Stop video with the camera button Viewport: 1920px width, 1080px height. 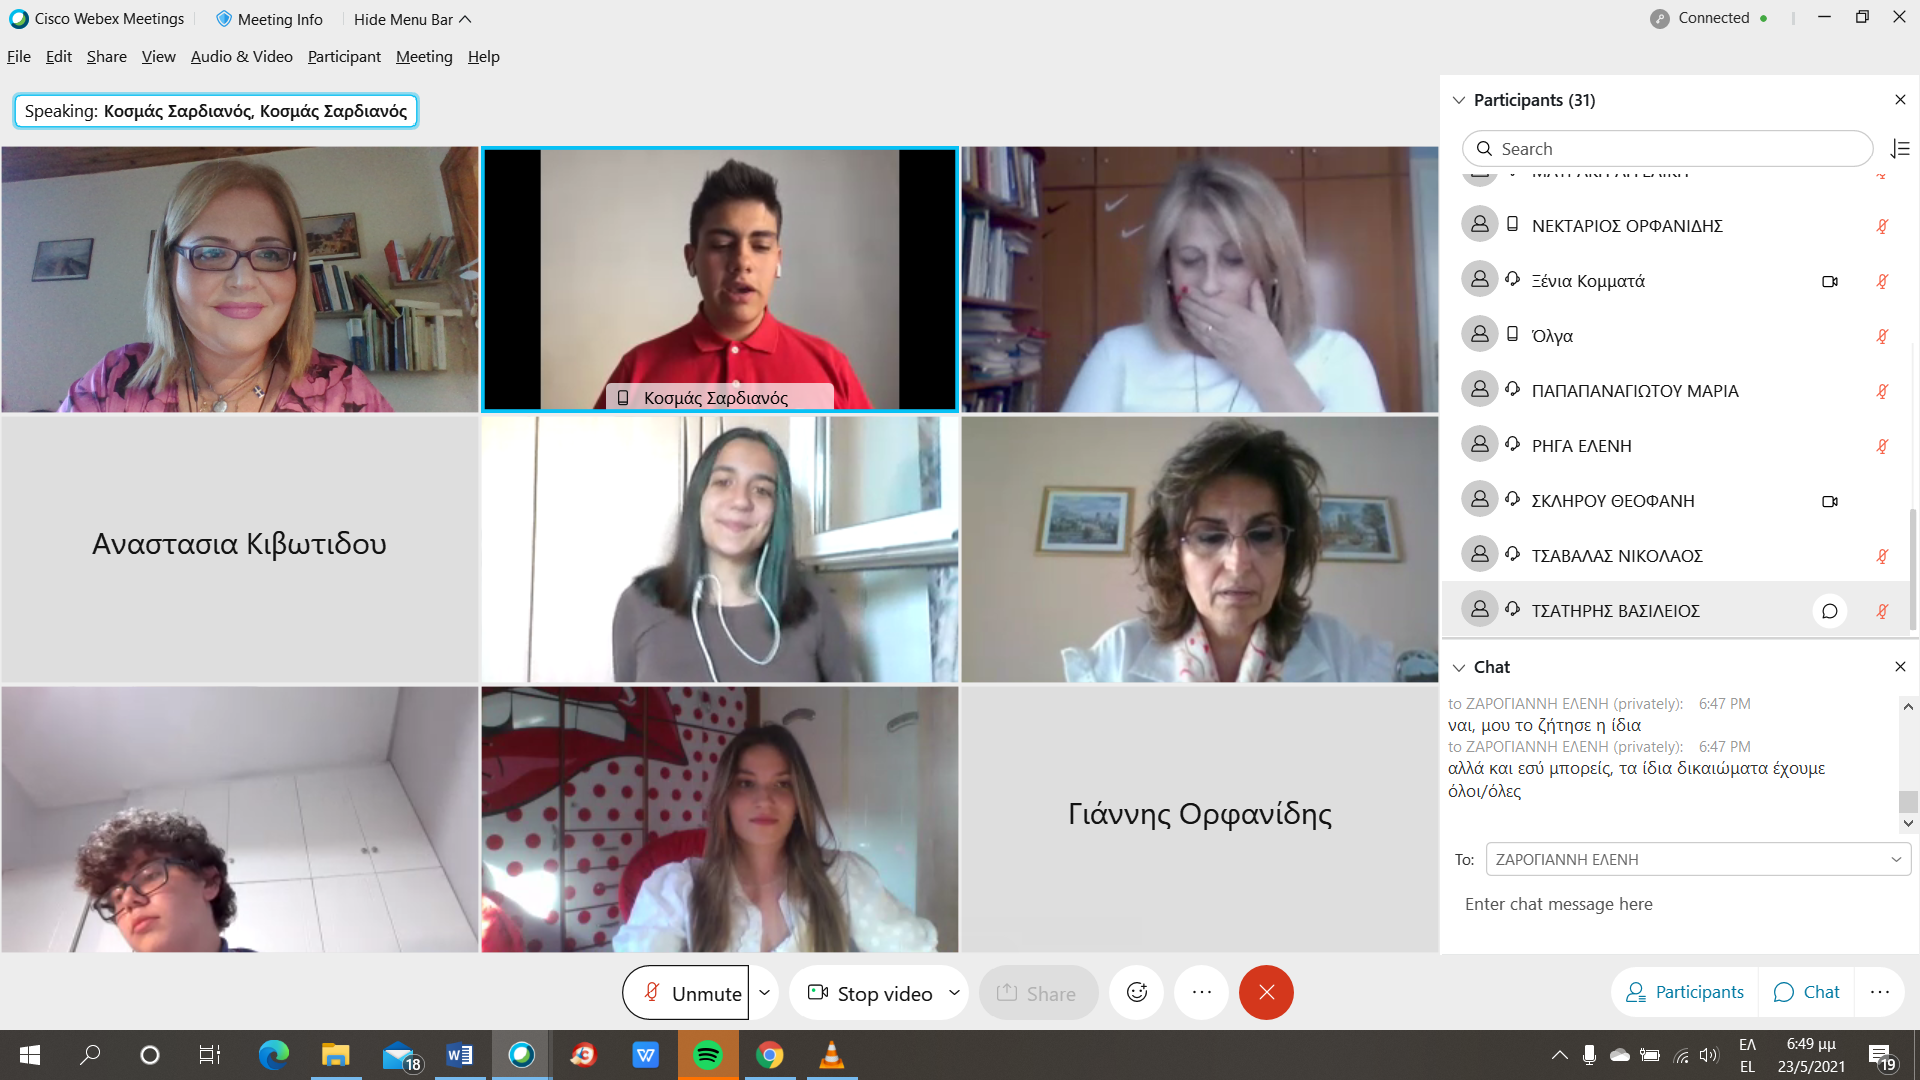point(869,993)
